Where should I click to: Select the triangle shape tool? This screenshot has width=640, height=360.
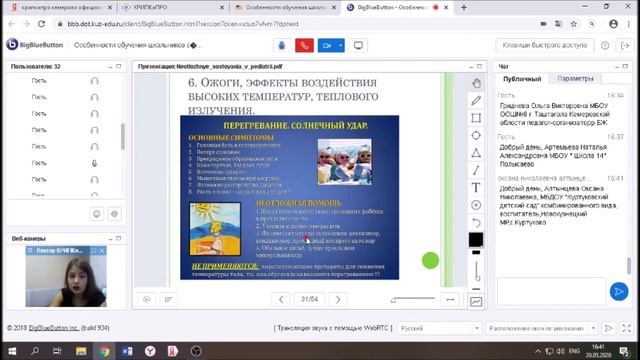point(476,153)
